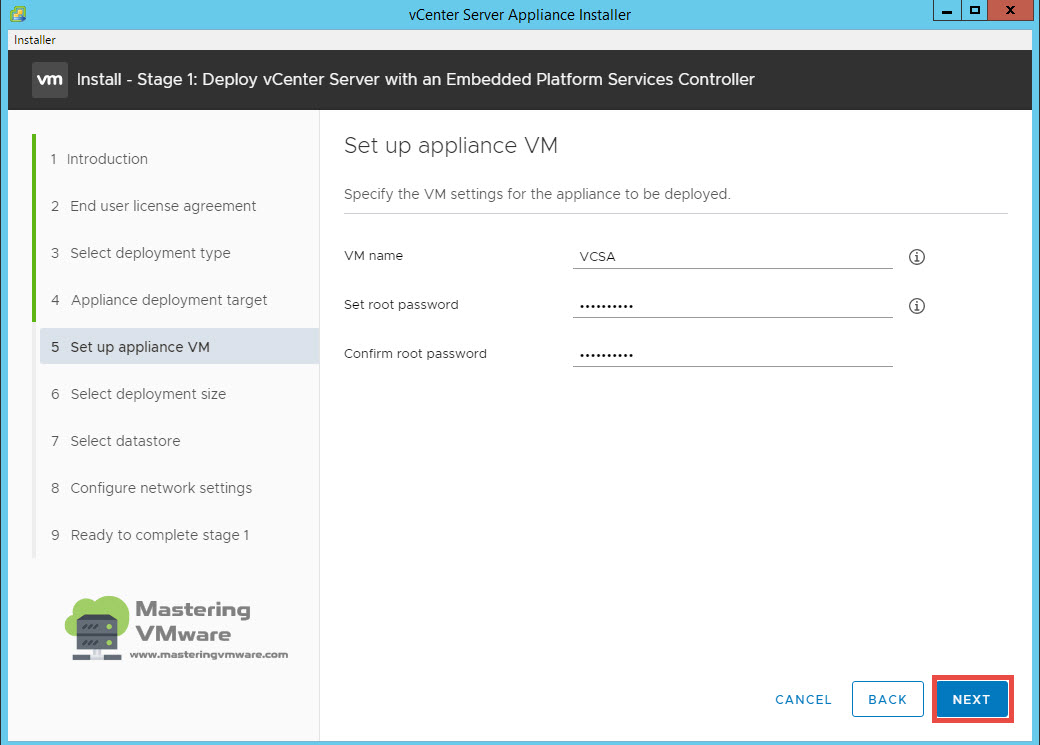1040x745 pixels.
Task: Select step 8 Configure network settings
Action: [151, 488]
